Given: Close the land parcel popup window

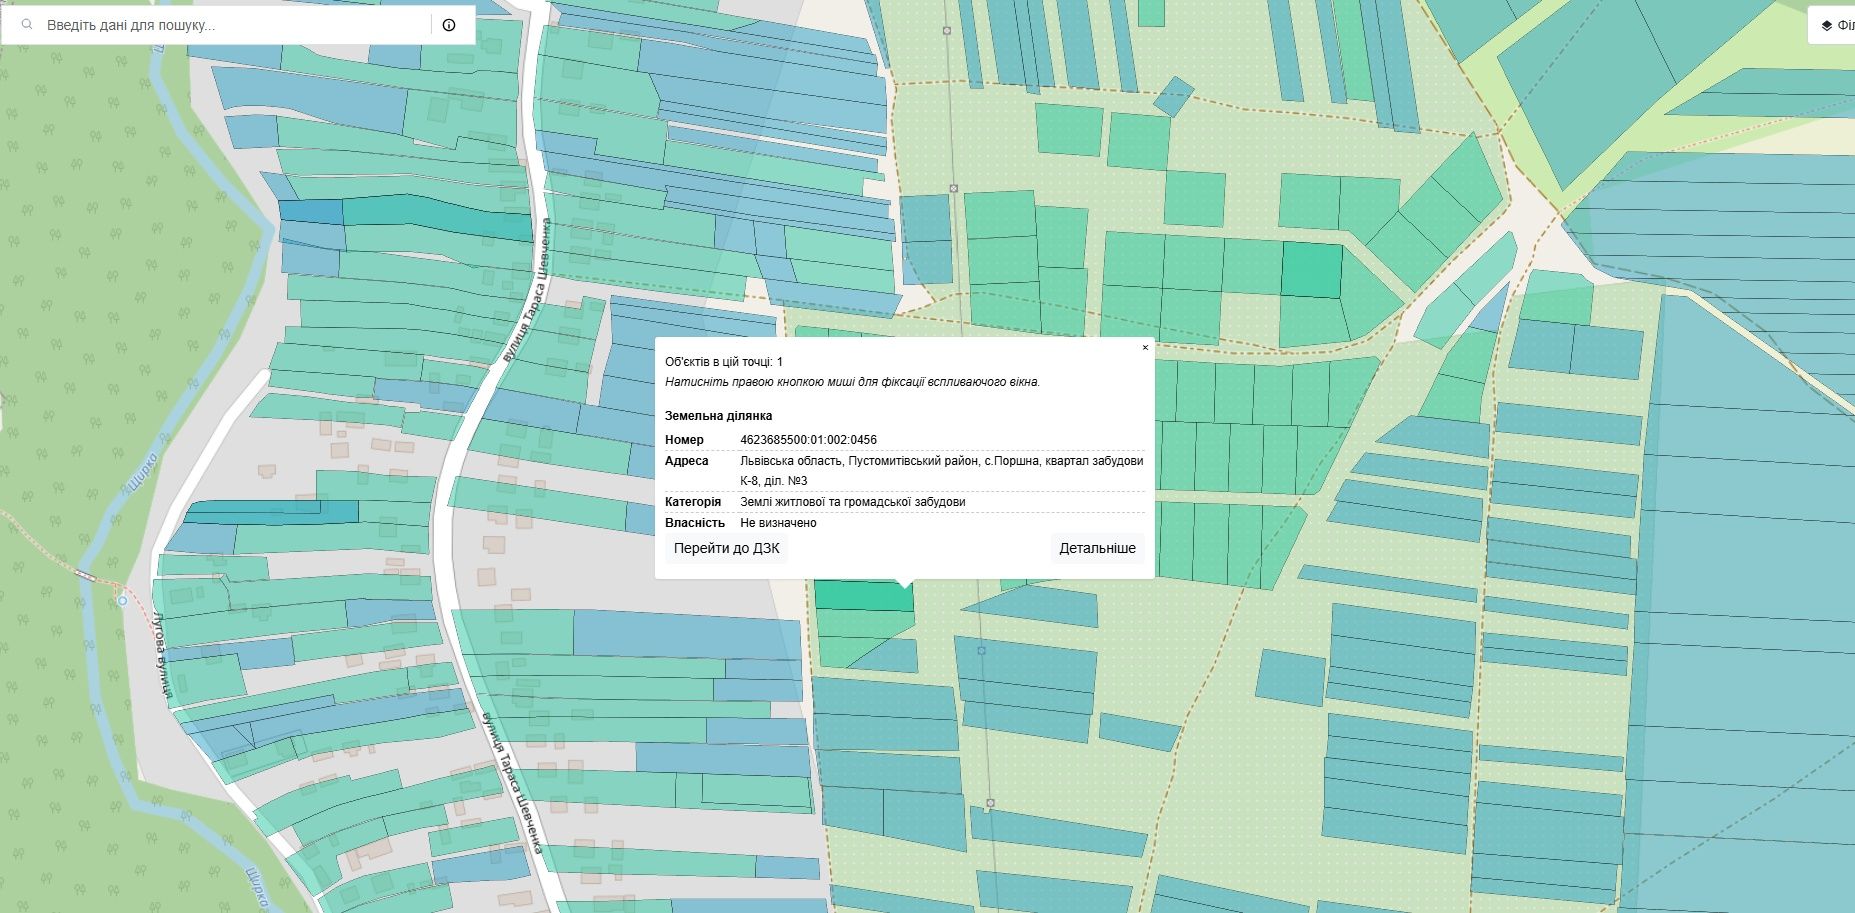Looking at the screenshot, I should point(1145,348).
